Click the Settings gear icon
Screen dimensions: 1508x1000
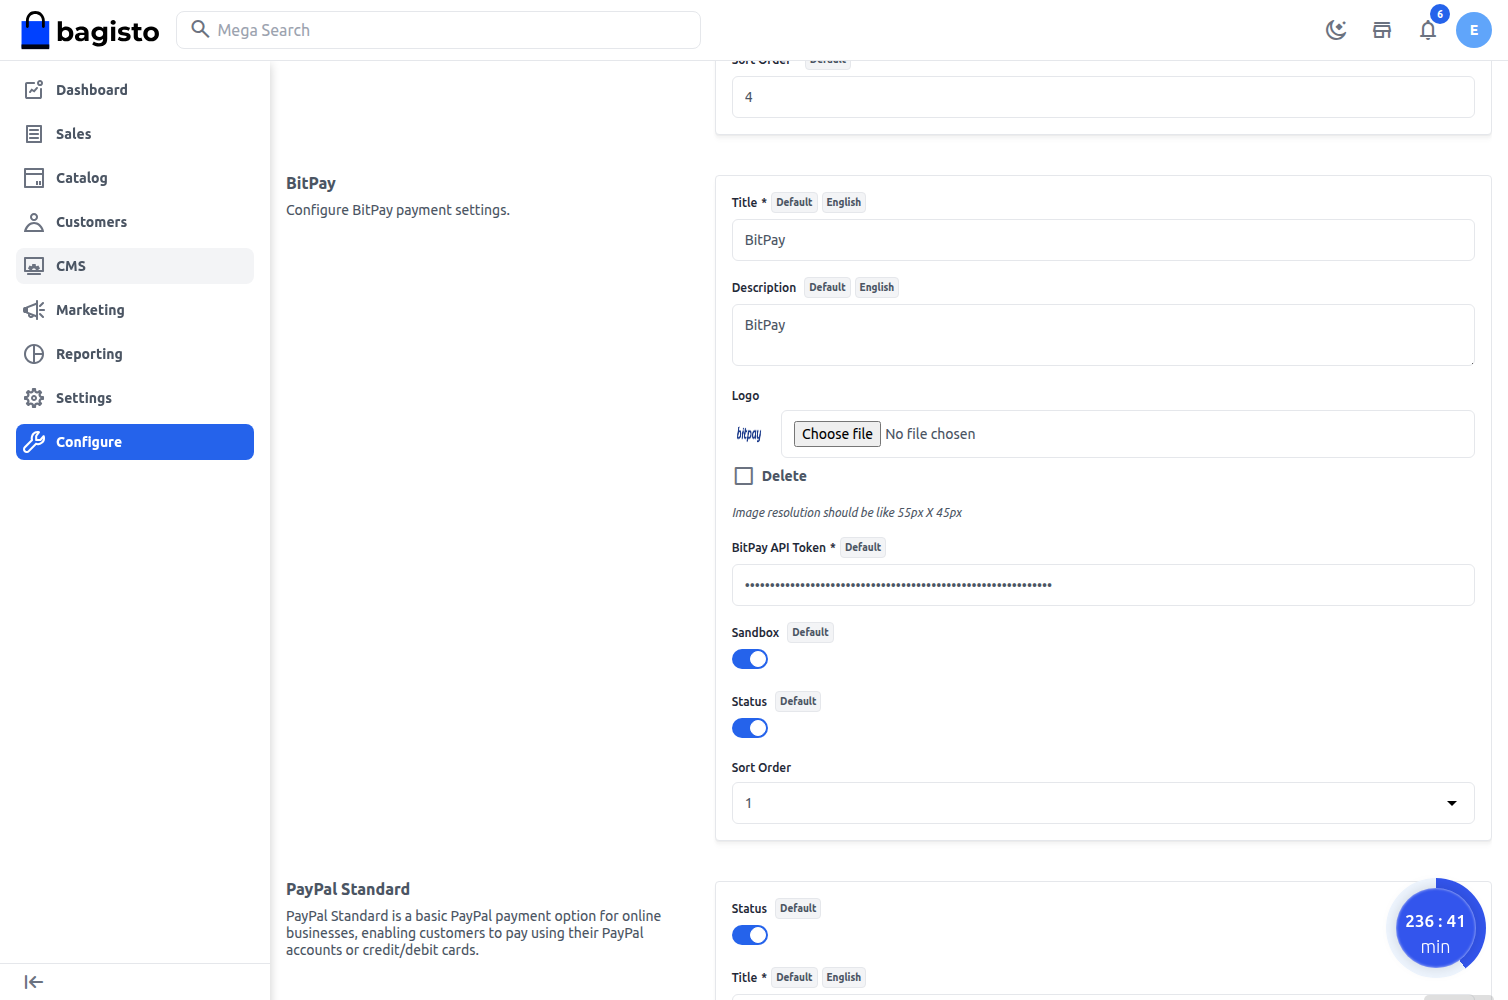coord(34,398)
